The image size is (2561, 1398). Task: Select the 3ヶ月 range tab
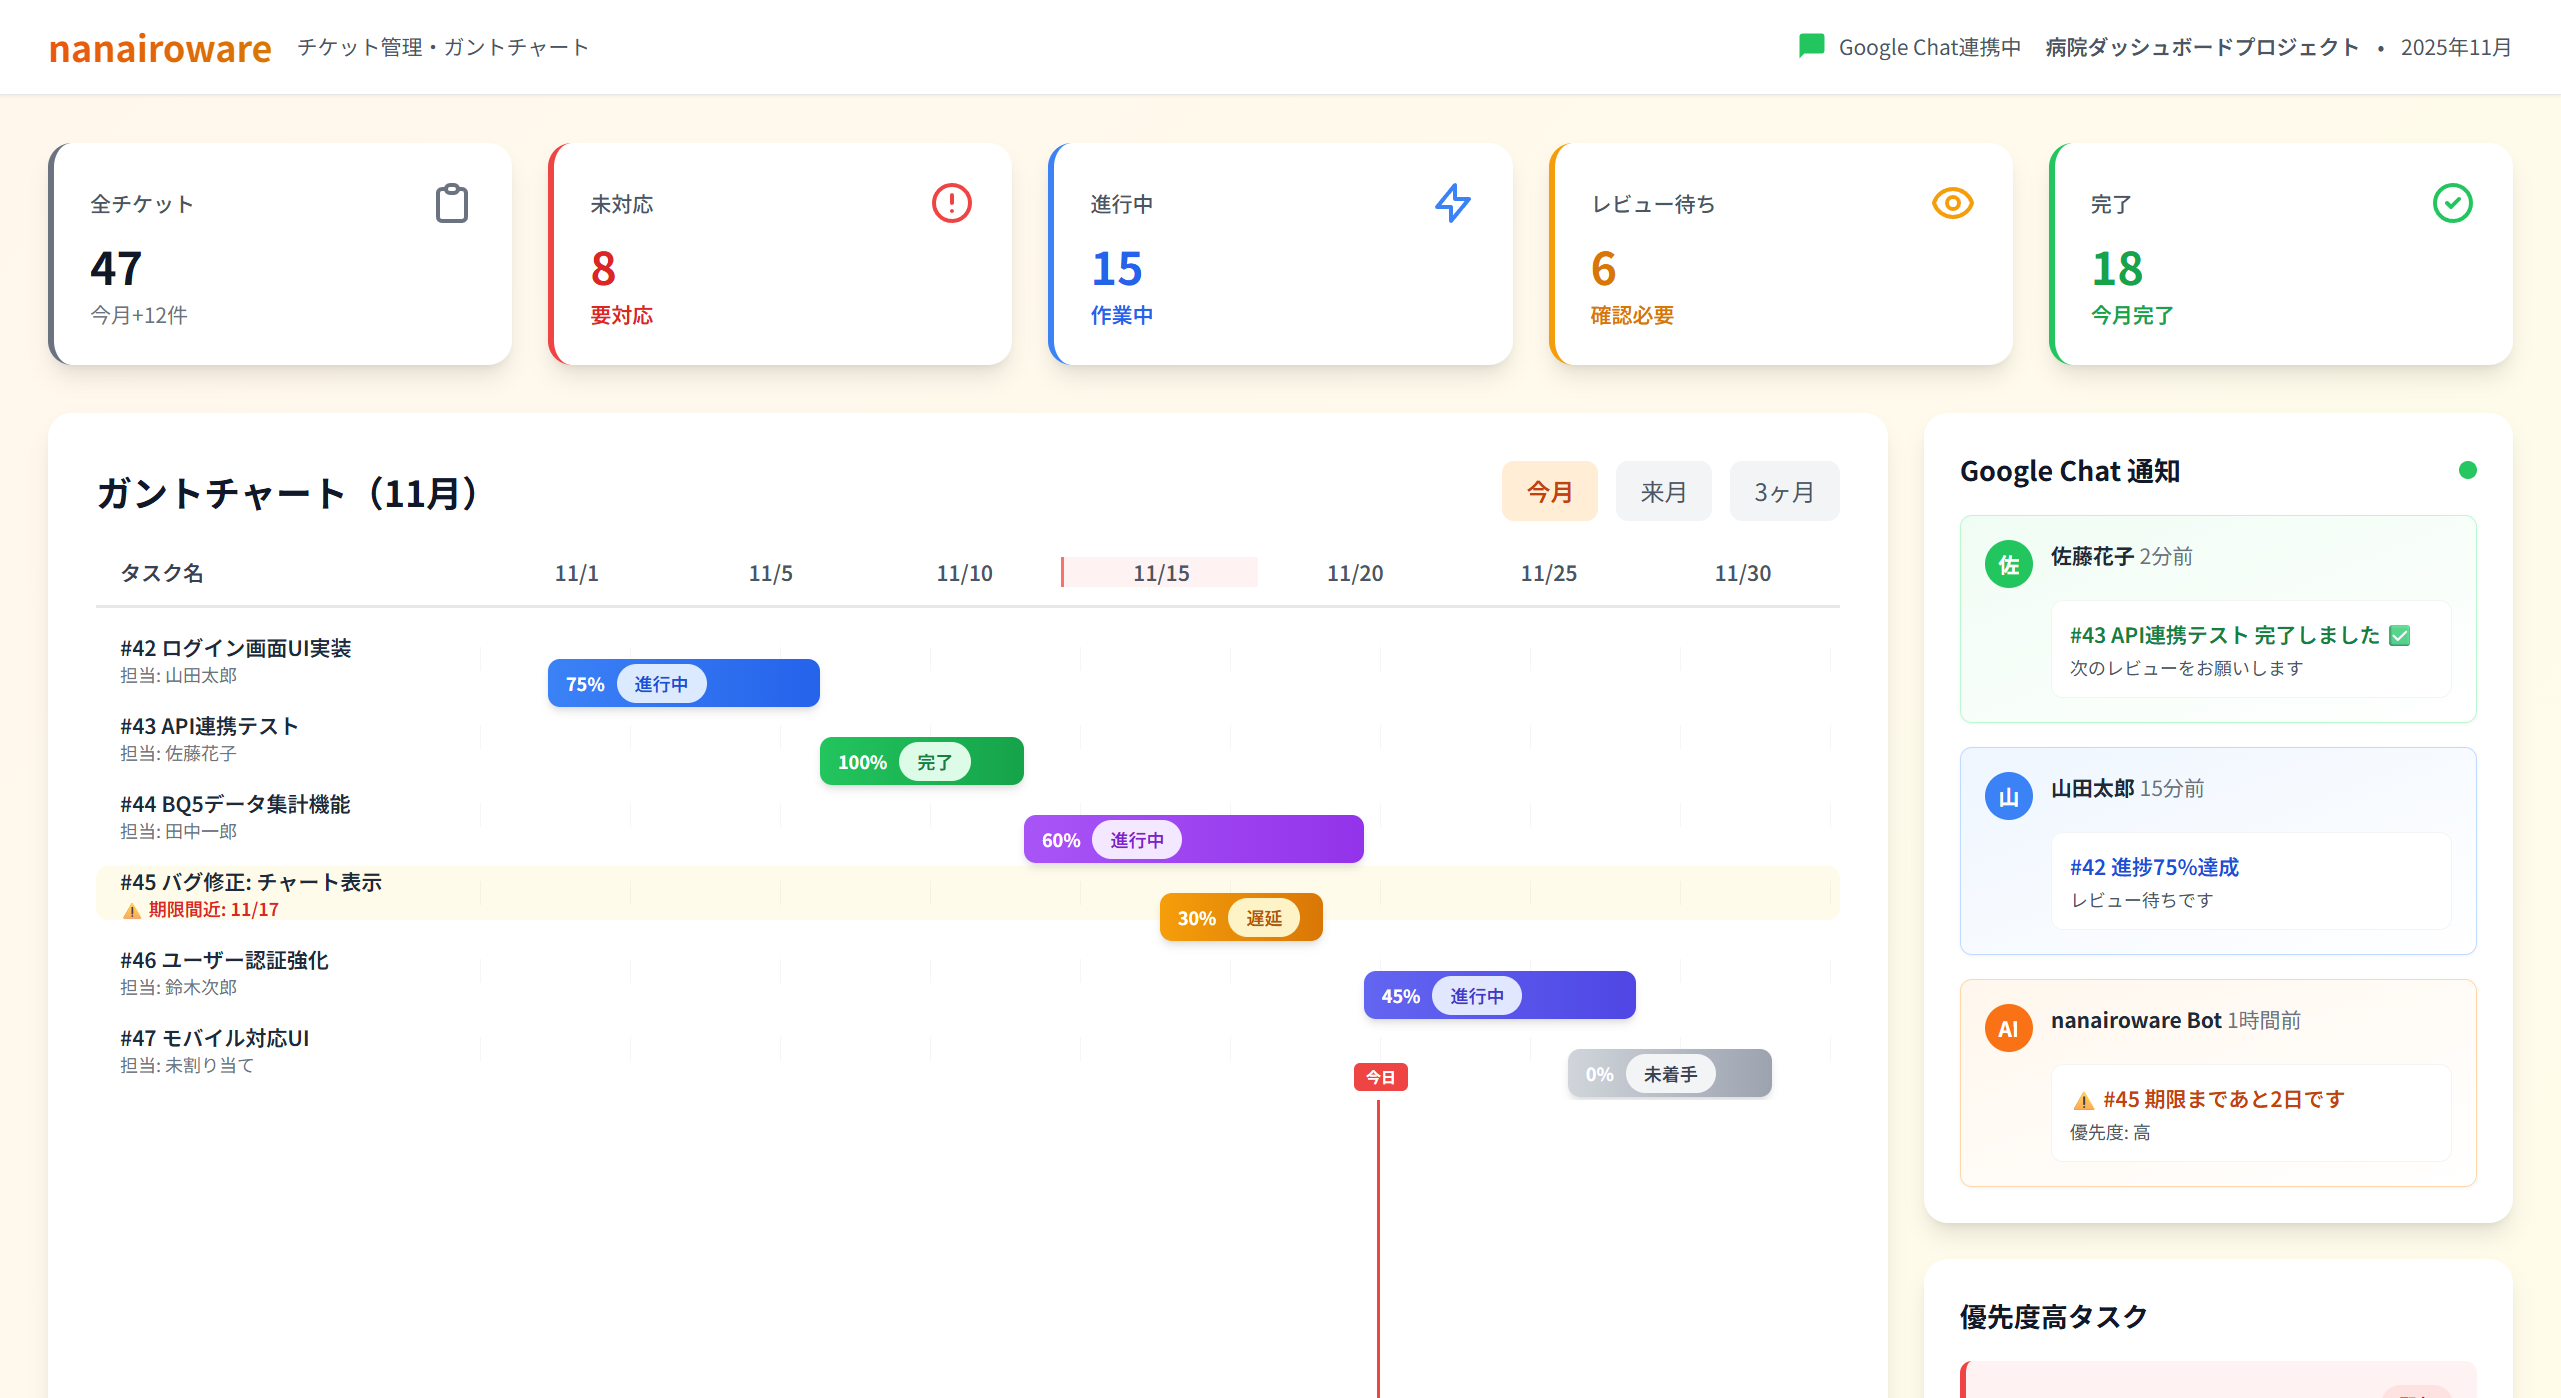coord(1783,491)
